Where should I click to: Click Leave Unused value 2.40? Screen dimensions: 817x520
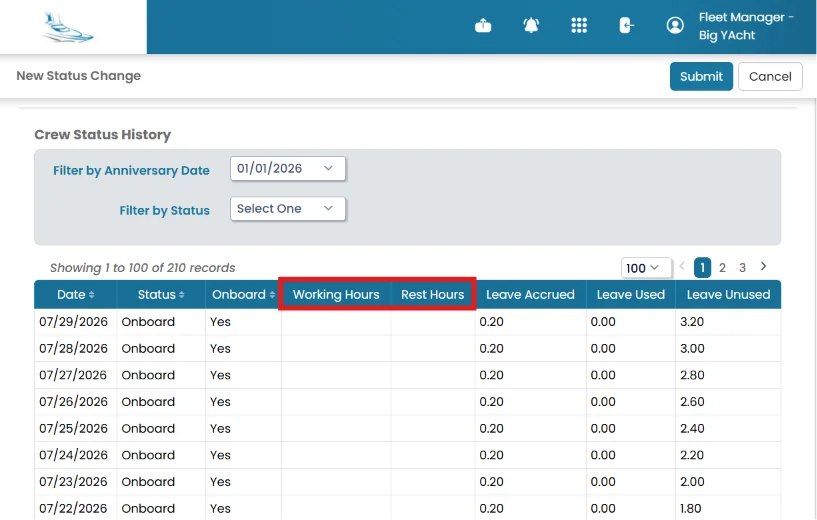tap(692, 428)
